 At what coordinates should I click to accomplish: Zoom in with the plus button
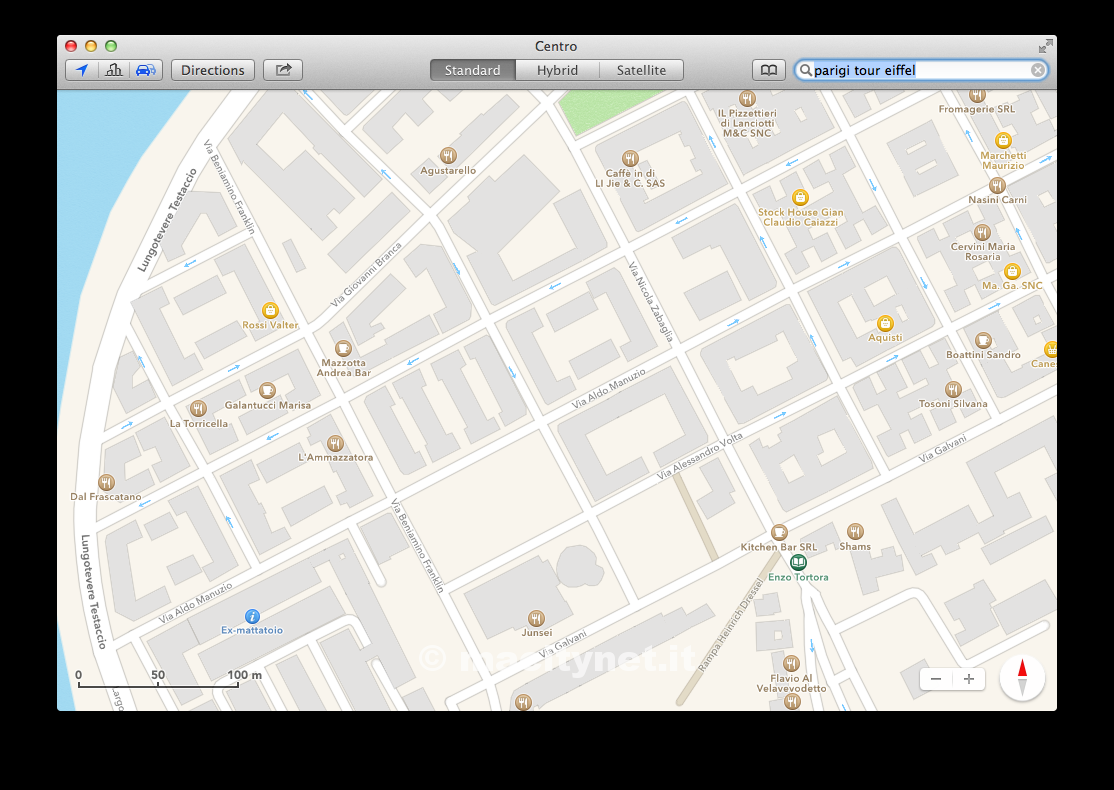coord(969,679)
